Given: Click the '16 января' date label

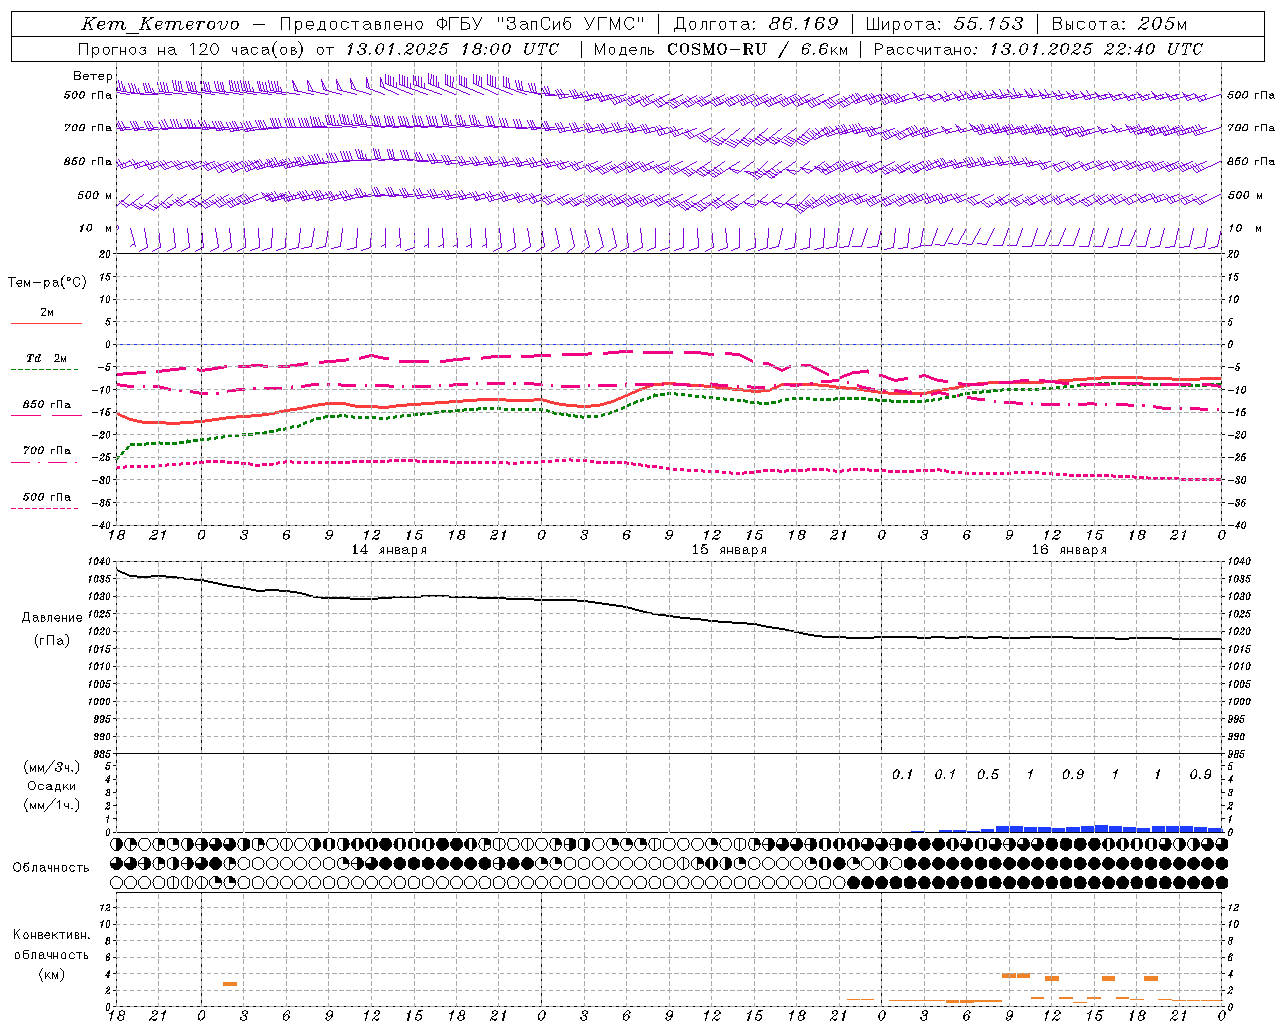Looking at the screenshot, I should pos(1069,550).
